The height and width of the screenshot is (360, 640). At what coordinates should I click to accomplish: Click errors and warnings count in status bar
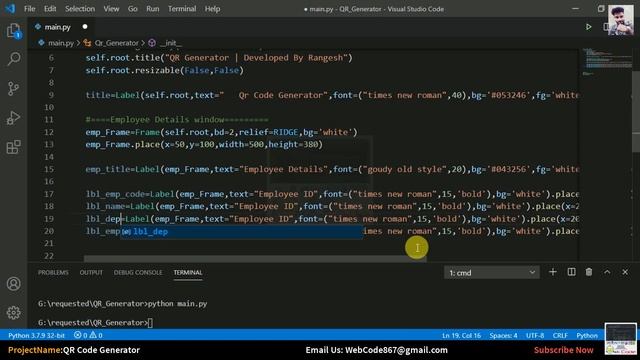pos(88,335)
